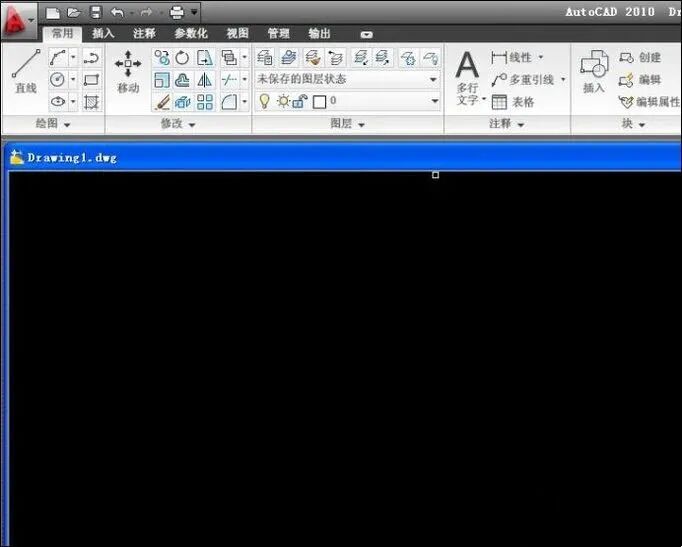This screenshot has width=682, height=547.
Task: Toggle layer 0 freeze sun icon
Action: [283, 101]
